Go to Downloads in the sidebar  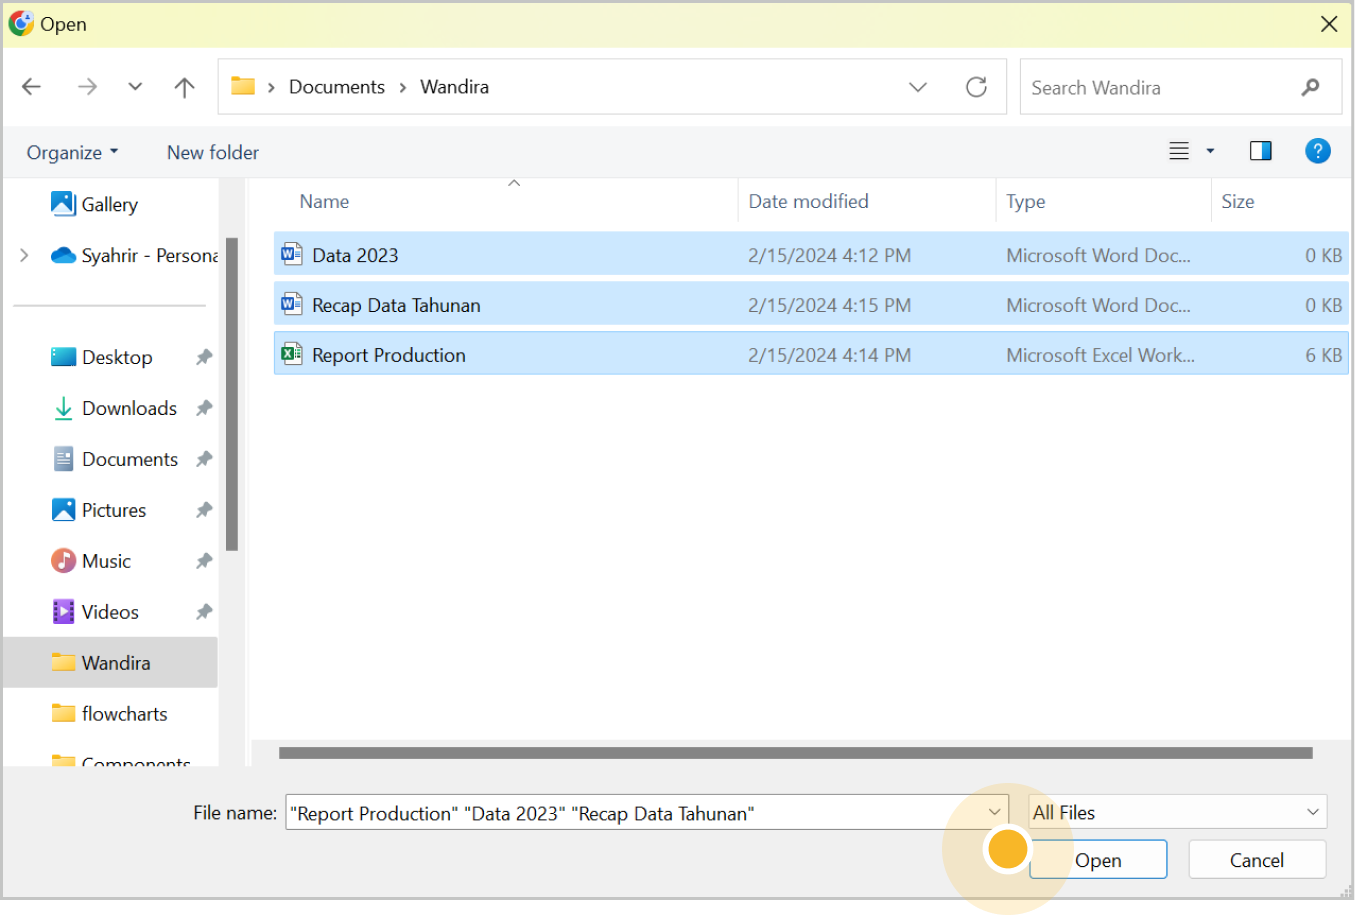point(129,408)
